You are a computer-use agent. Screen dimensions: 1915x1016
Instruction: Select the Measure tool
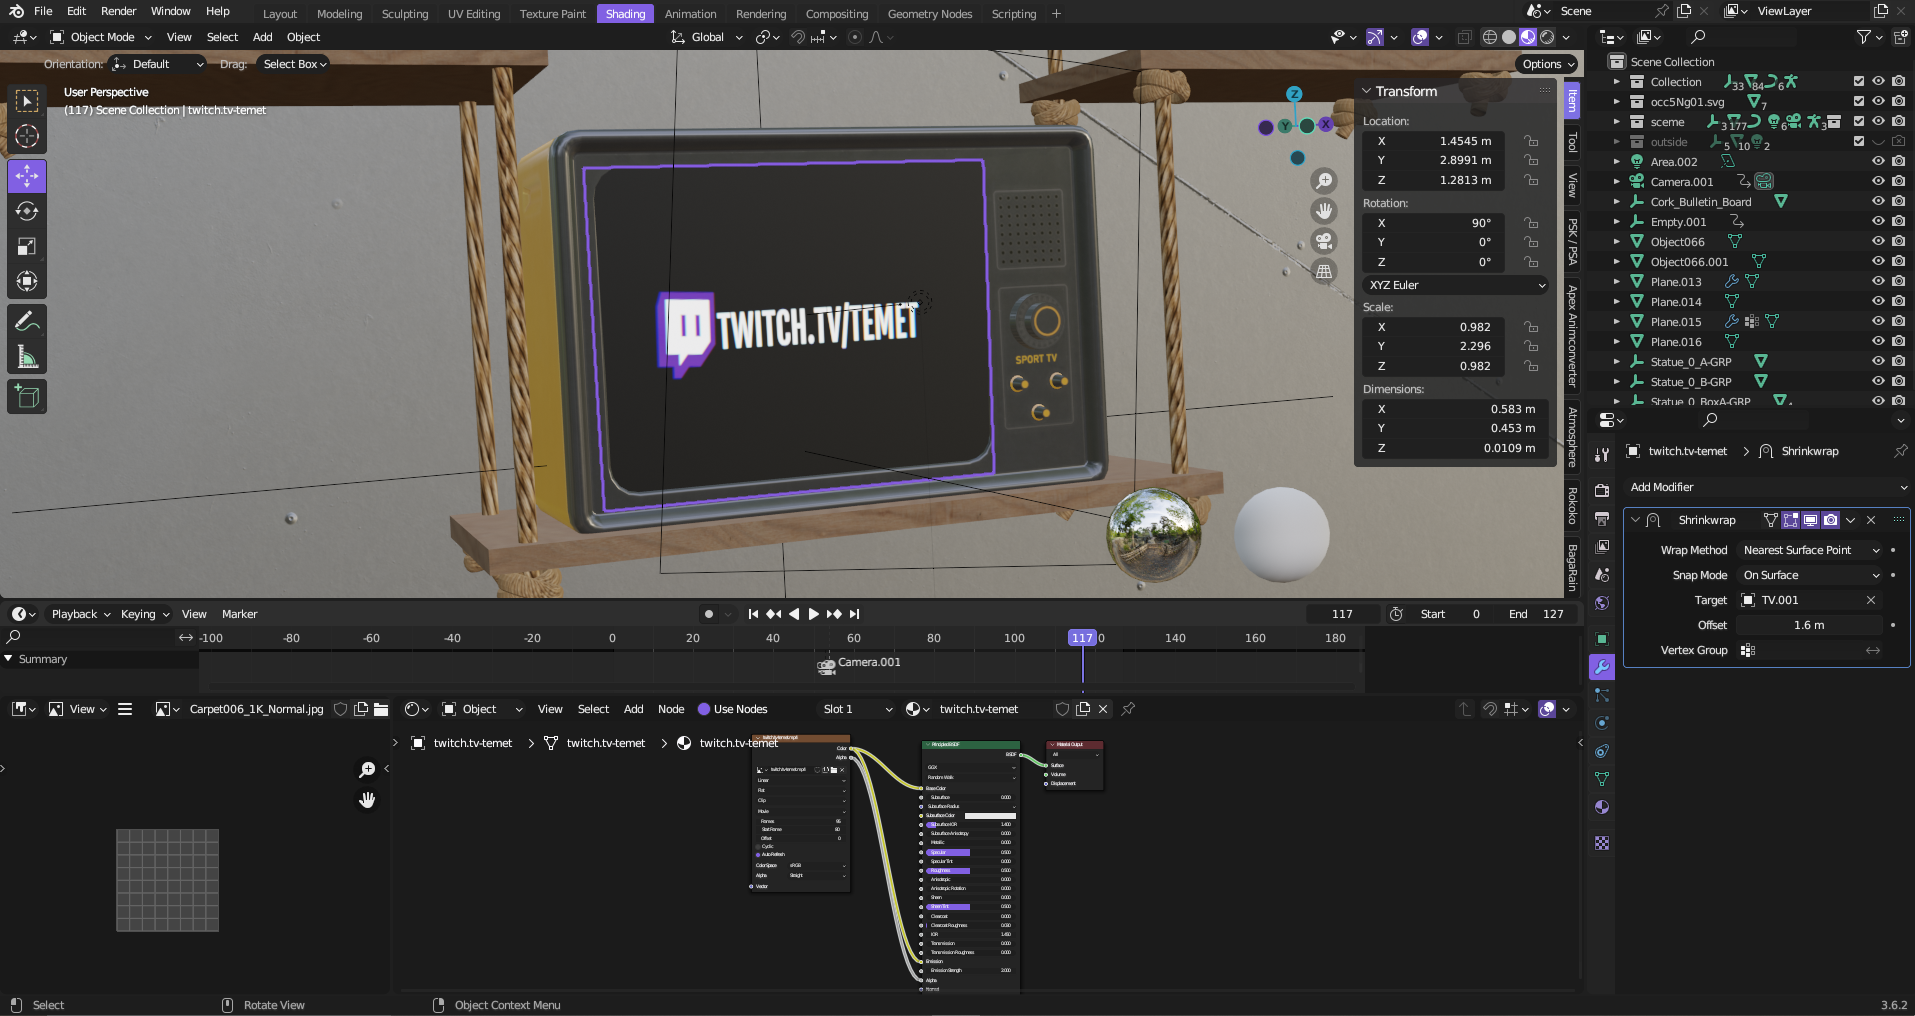[x=27, y=357]
